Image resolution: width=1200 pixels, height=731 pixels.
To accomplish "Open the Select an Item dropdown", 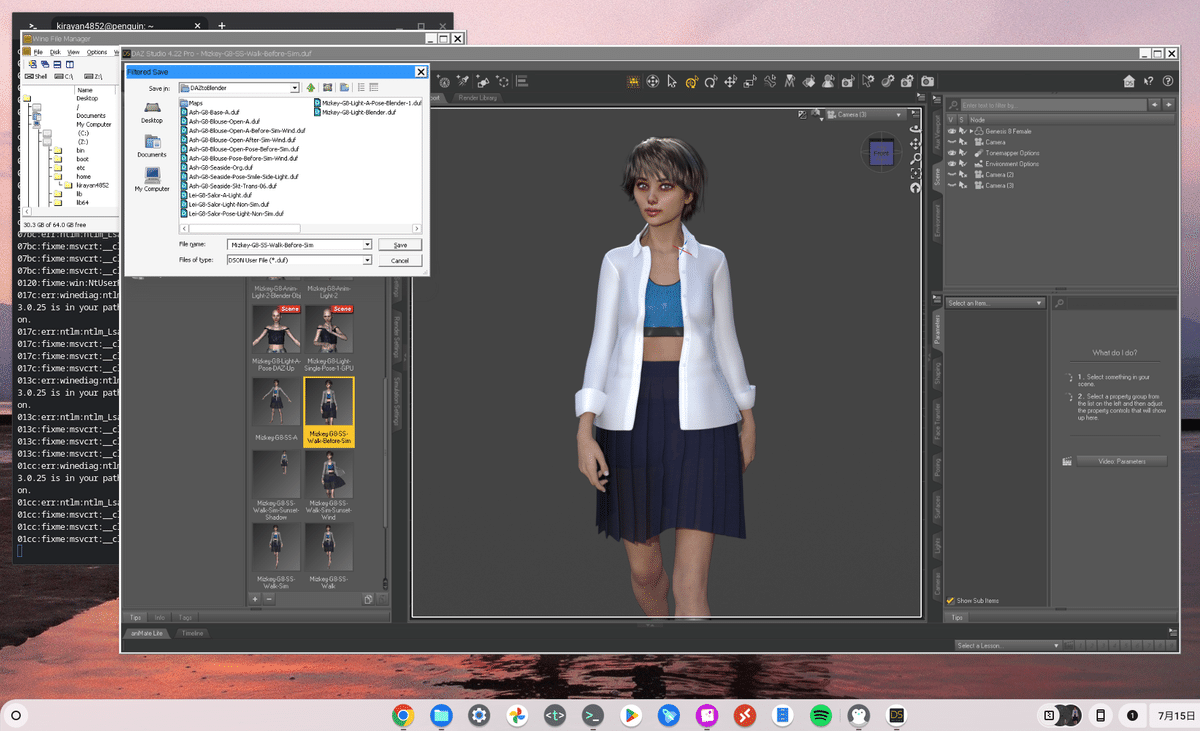I will tap(995, 303).
